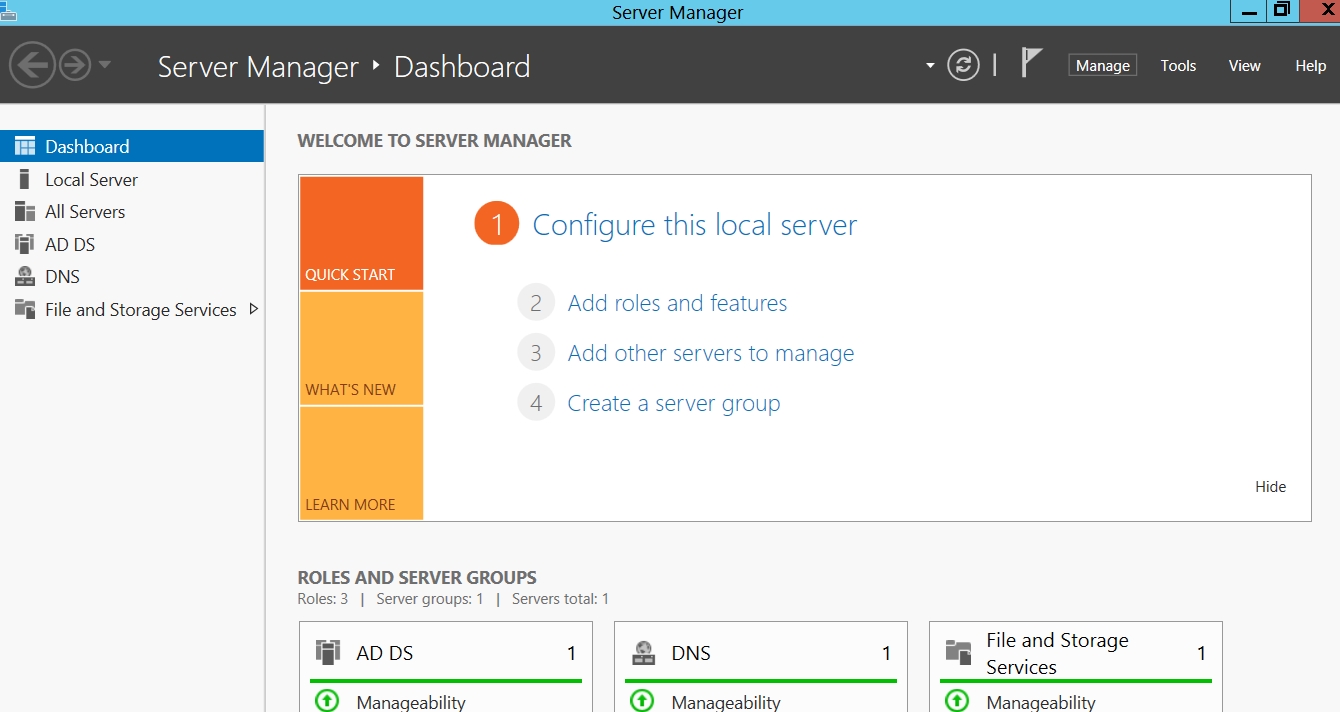Screen dimensions: 1340x712
Task: Select the WHAT'S NEW tile
Action: [x=361, y=349]
